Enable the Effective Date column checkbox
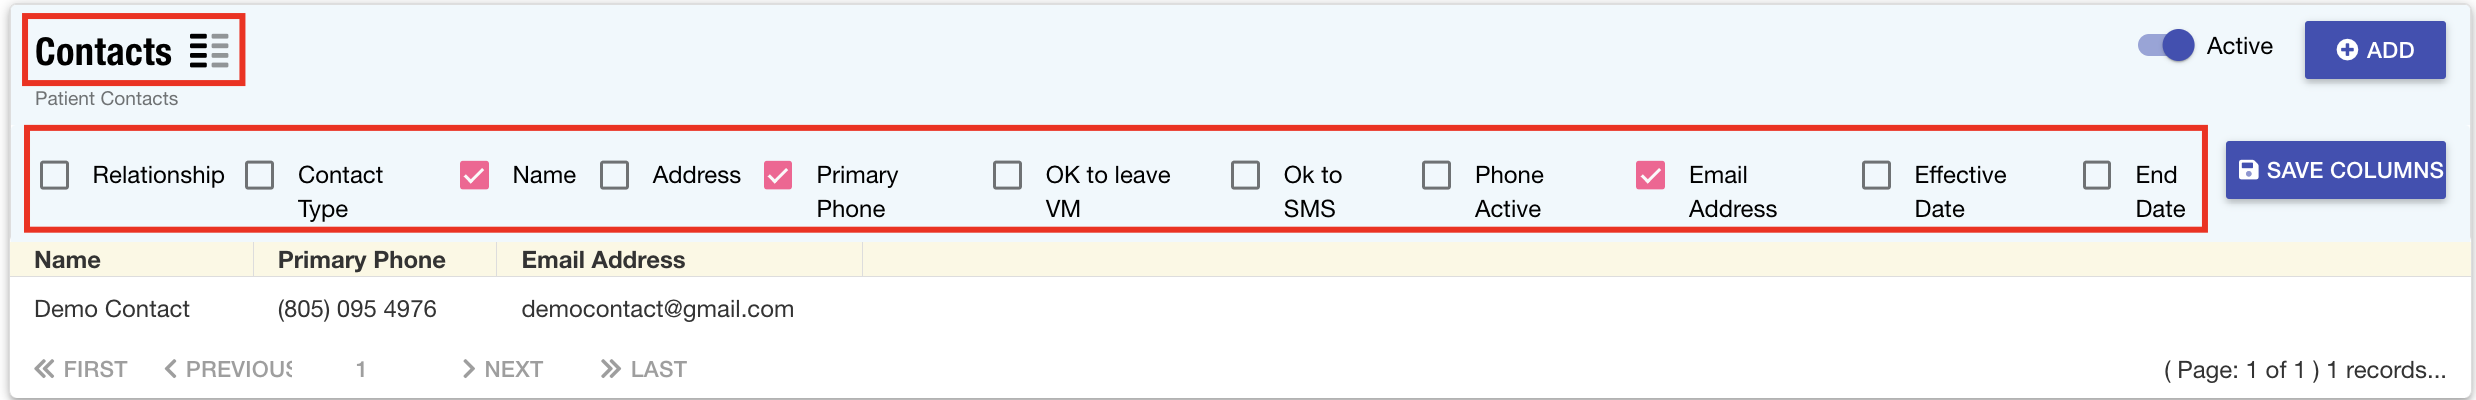Image resolution: width=2476 pixels, height=400 pixels. tap(1876, 176)
